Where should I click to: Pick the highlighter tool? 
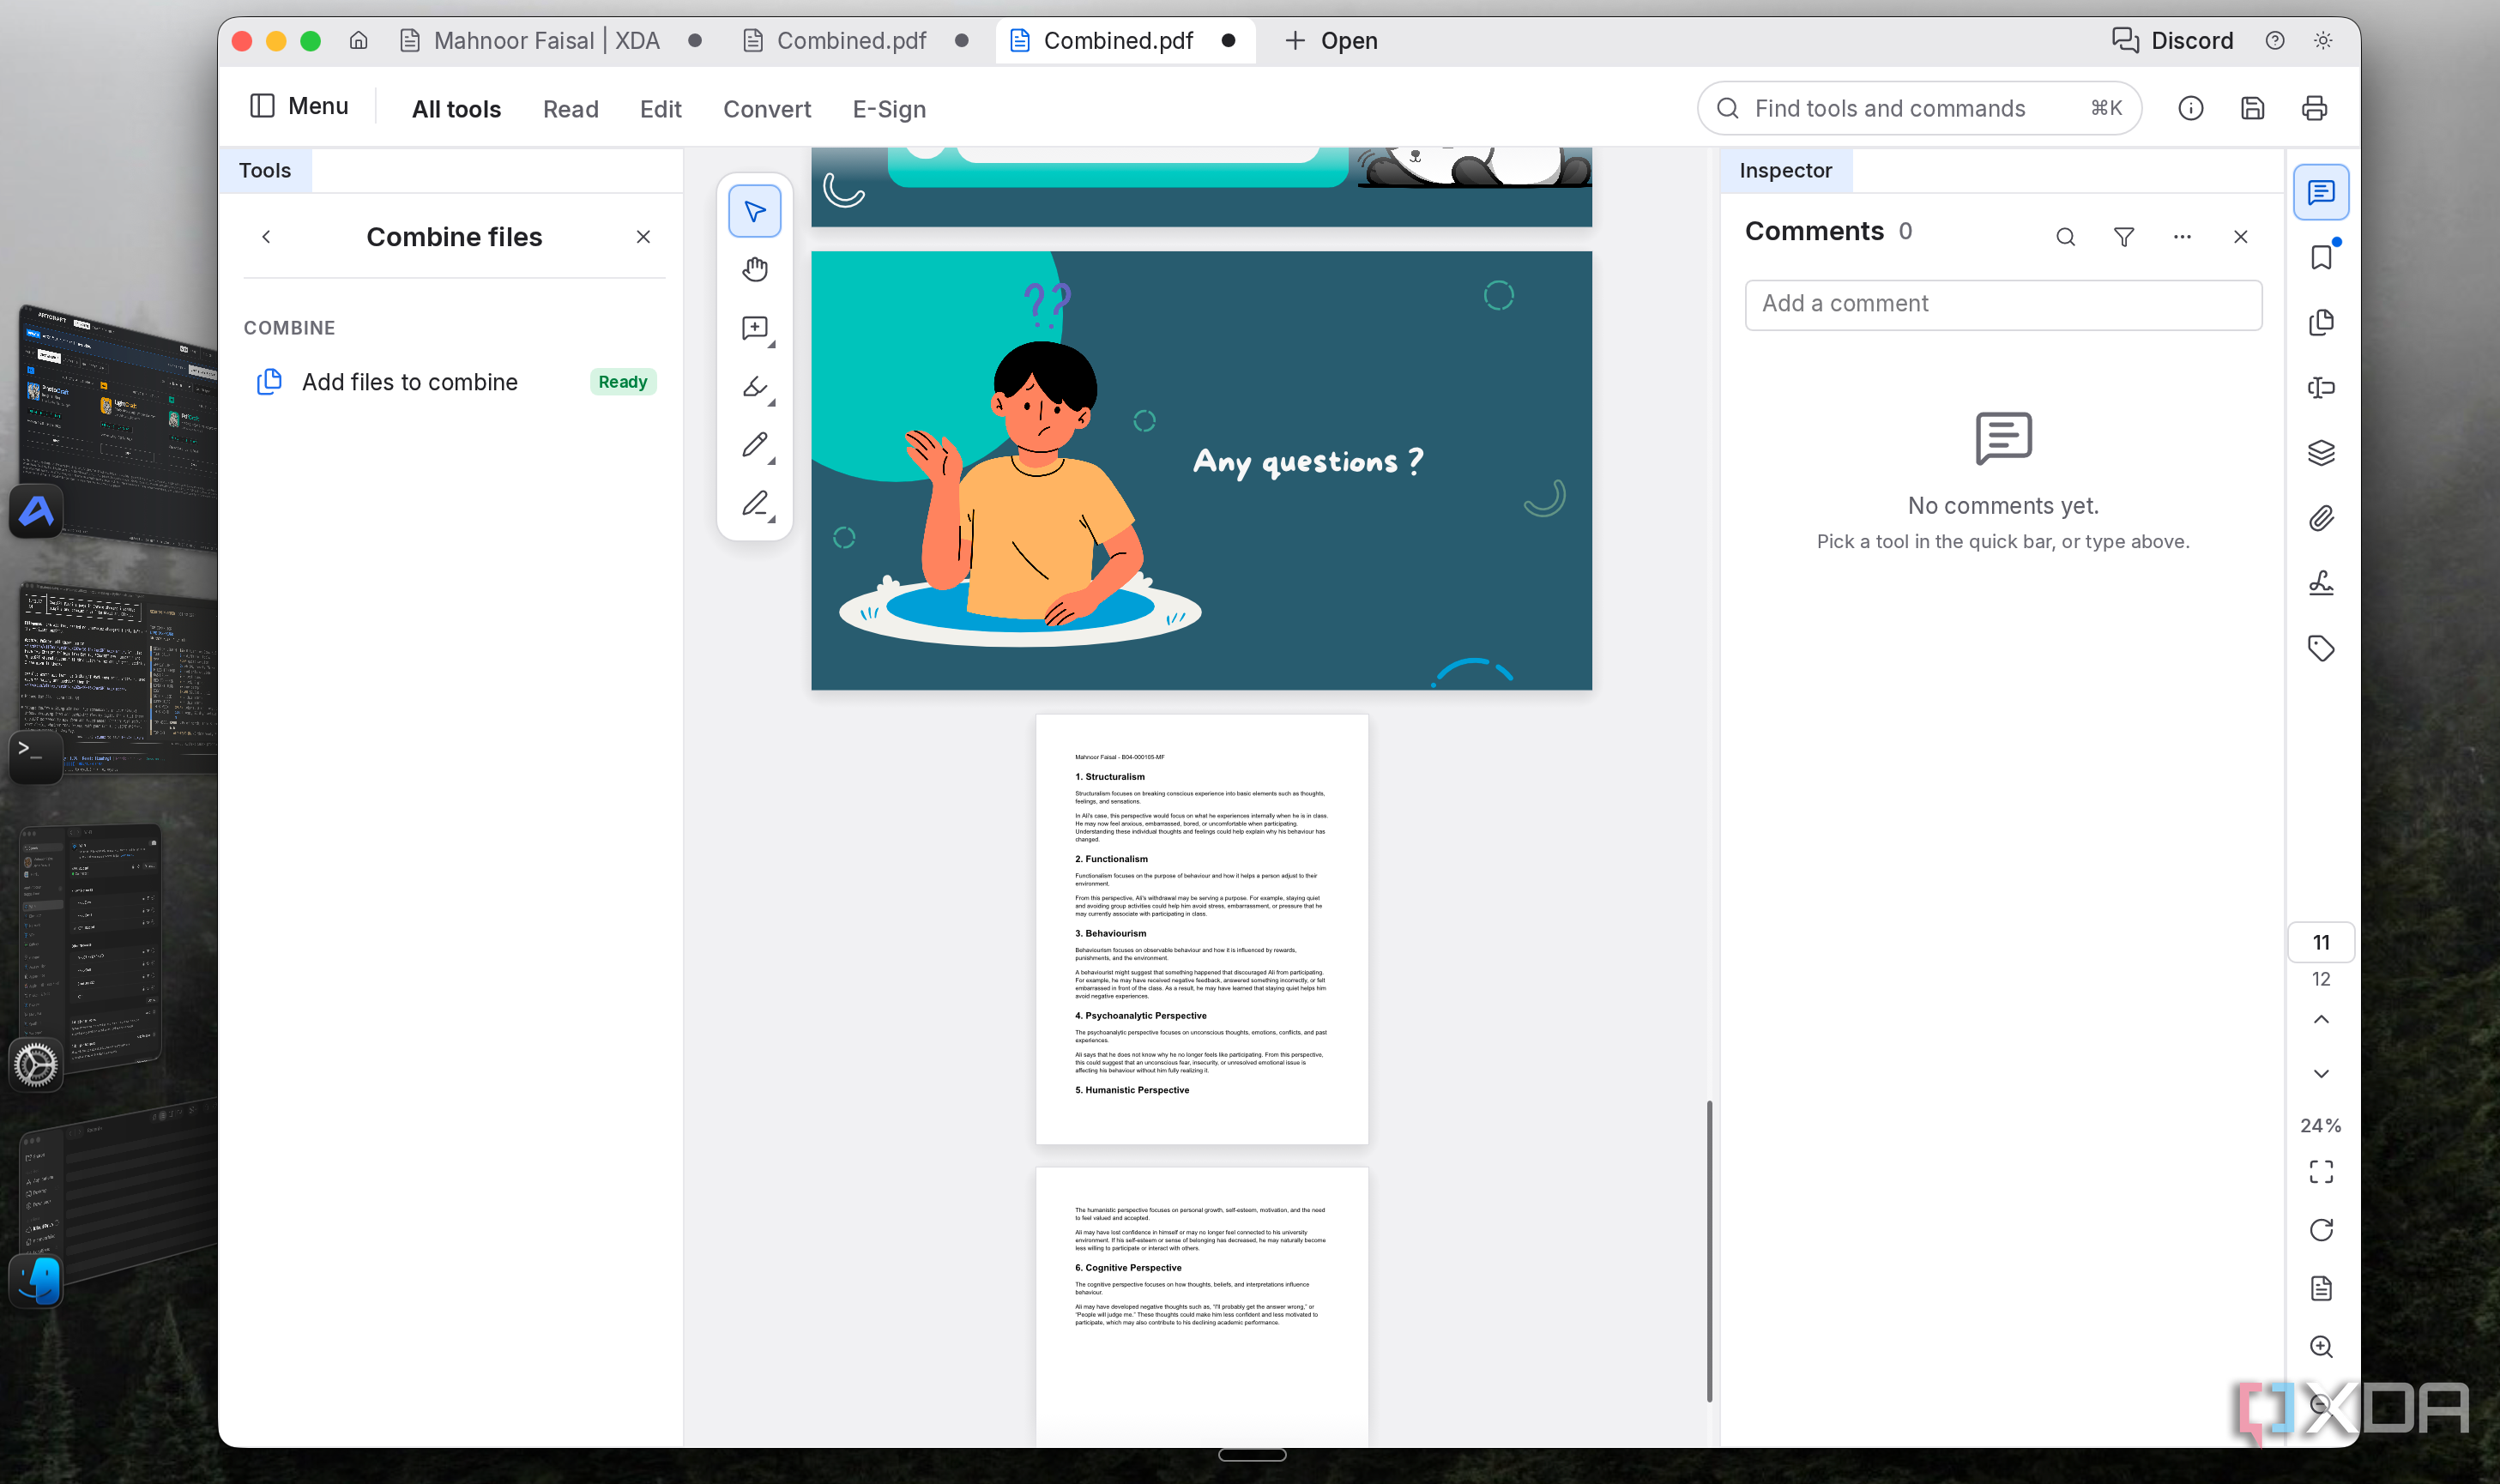(754, 387)
